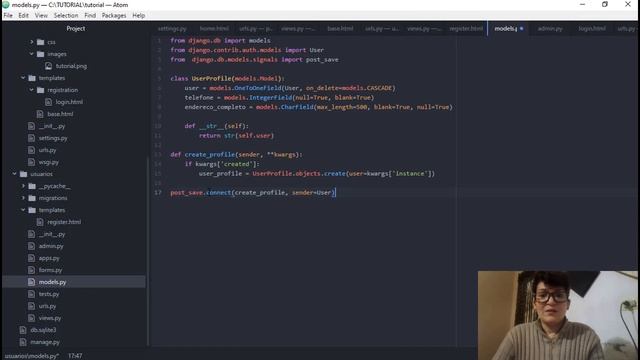Click the css folder icon

click(x=40, y=42)
